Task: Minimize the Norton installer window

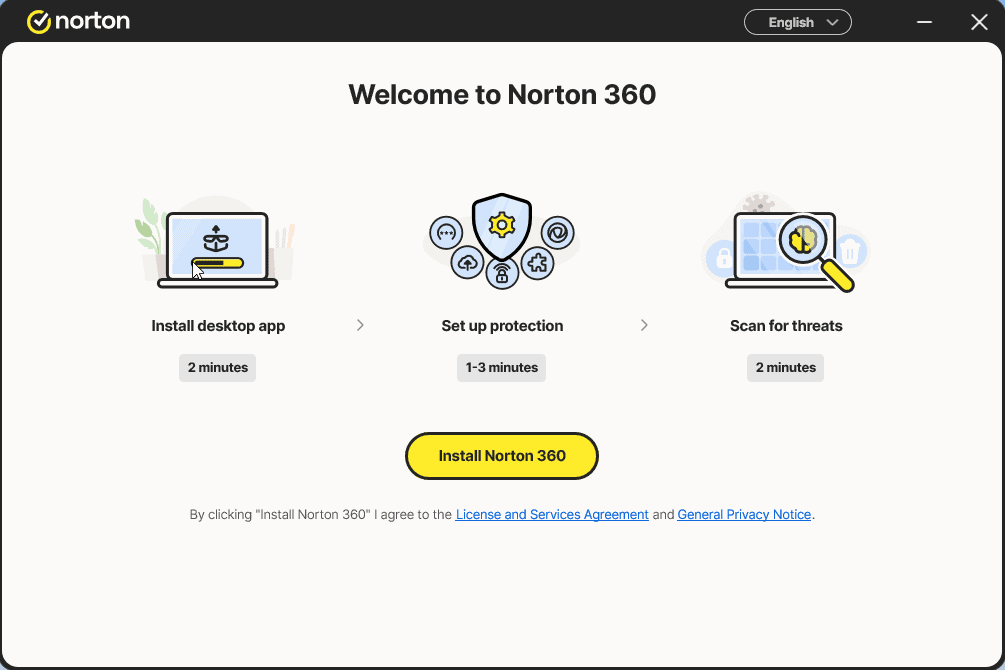Action: tap(922, 22)
